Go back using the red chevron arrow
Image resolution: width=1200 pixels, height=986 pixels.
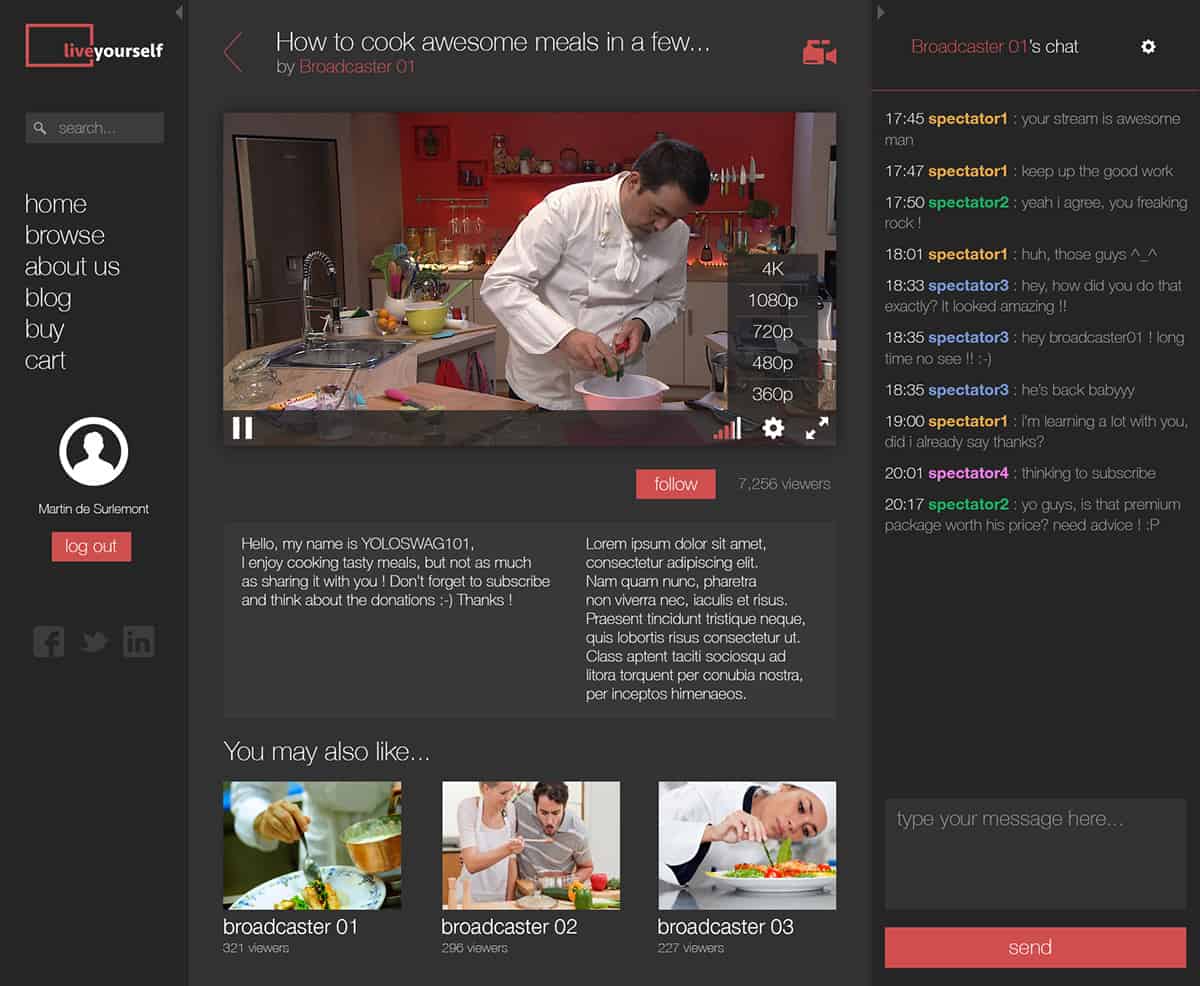(233, 52)
